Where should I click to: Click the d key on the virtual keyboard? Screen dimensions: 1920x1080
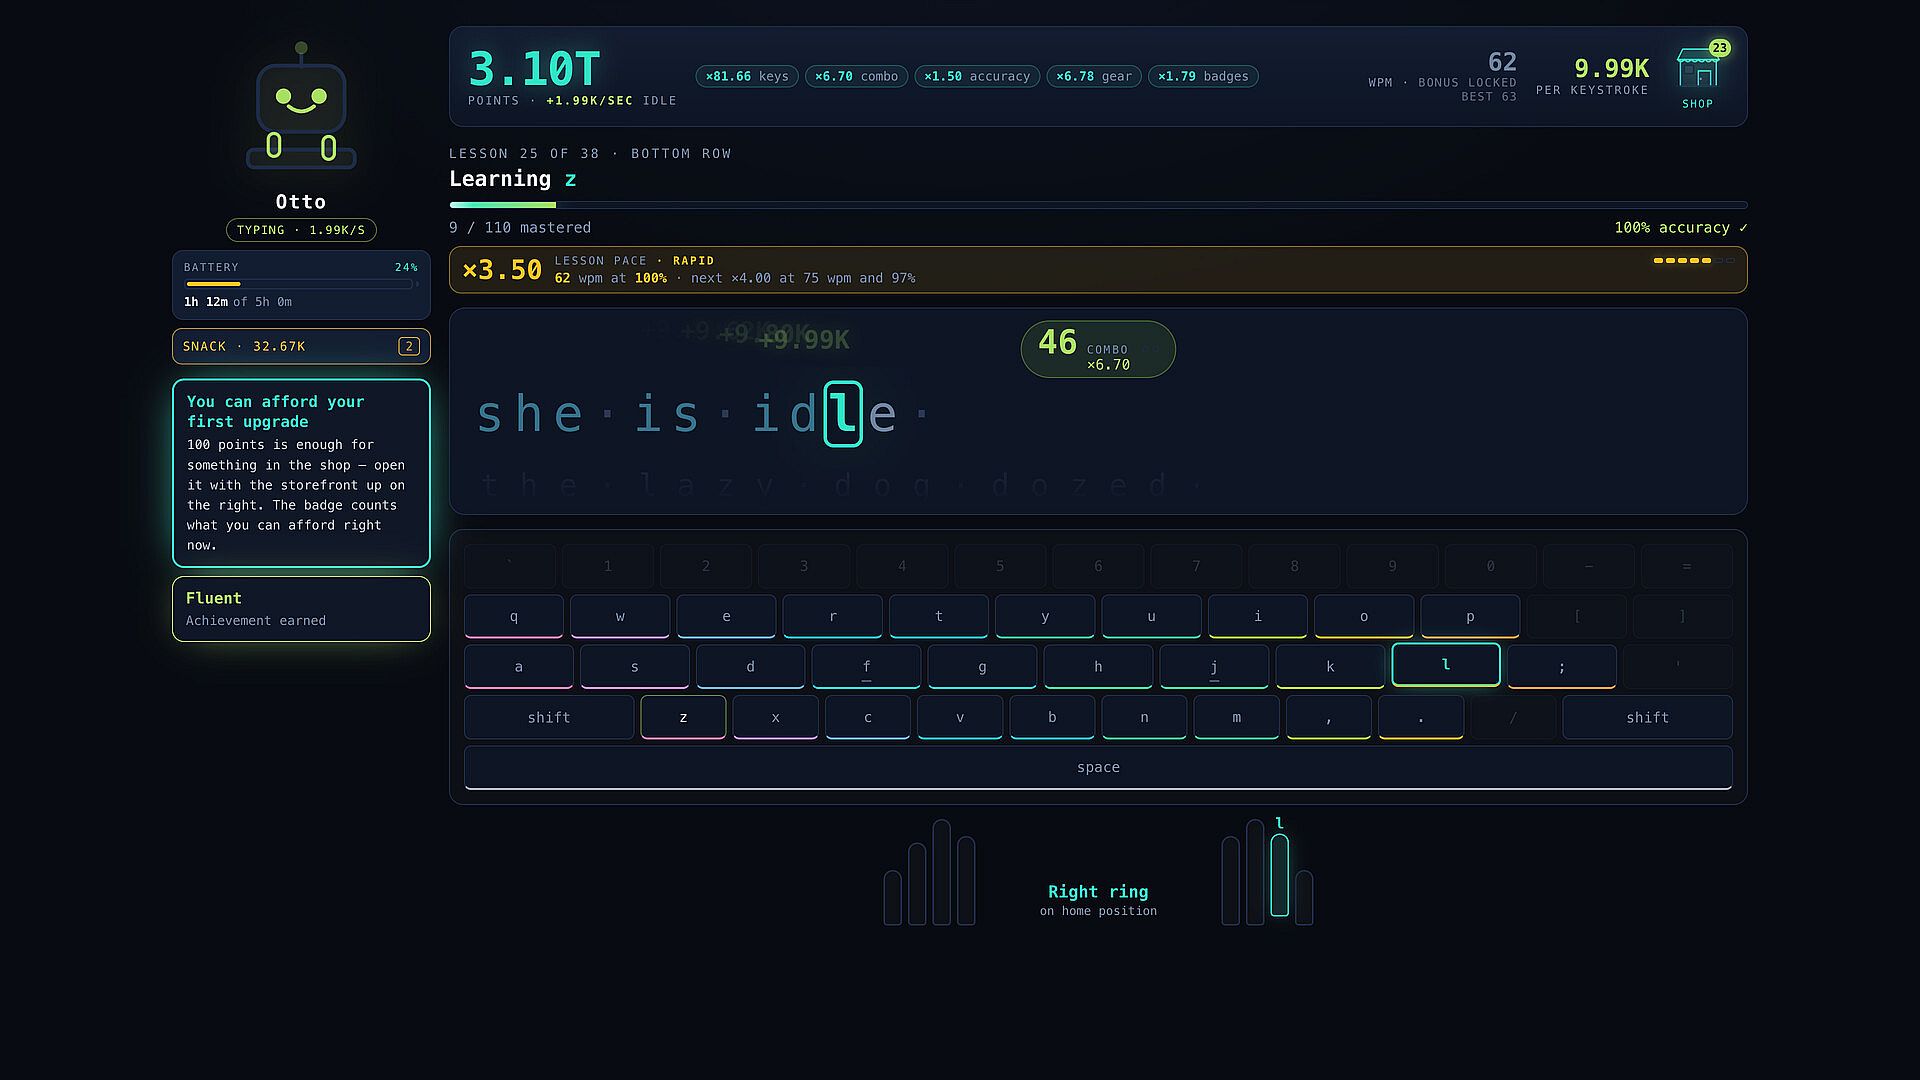(751, 667)
